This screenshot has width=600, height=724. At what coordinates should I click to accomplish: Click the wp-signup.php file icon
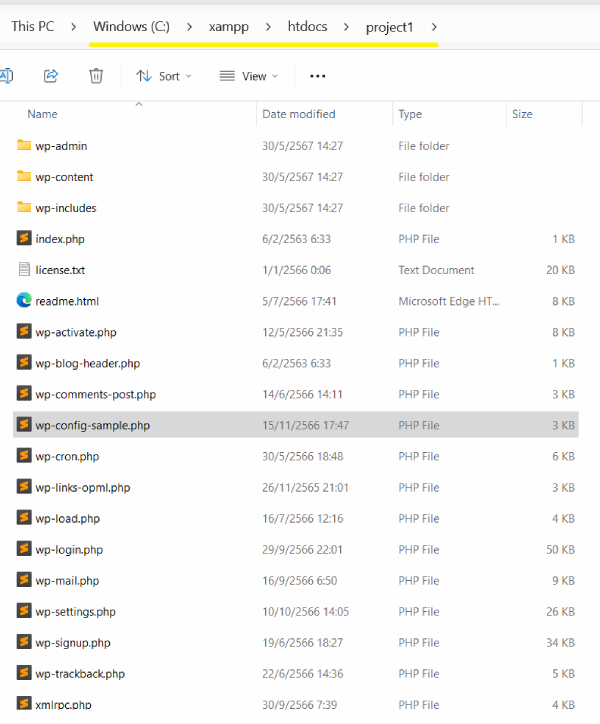tap(24, 641)
